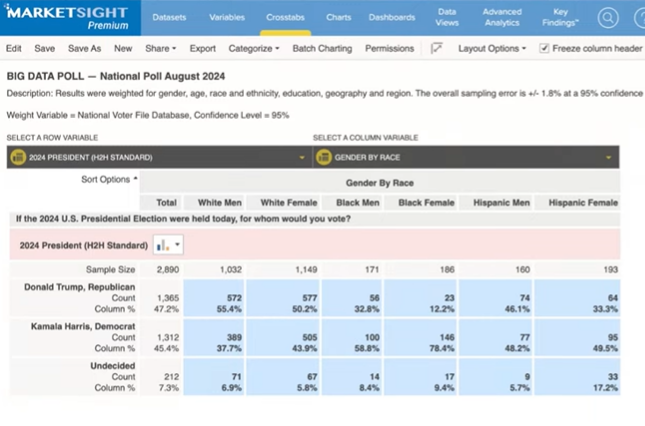
Task: Open the Variables tab
Action: point(227,18)
